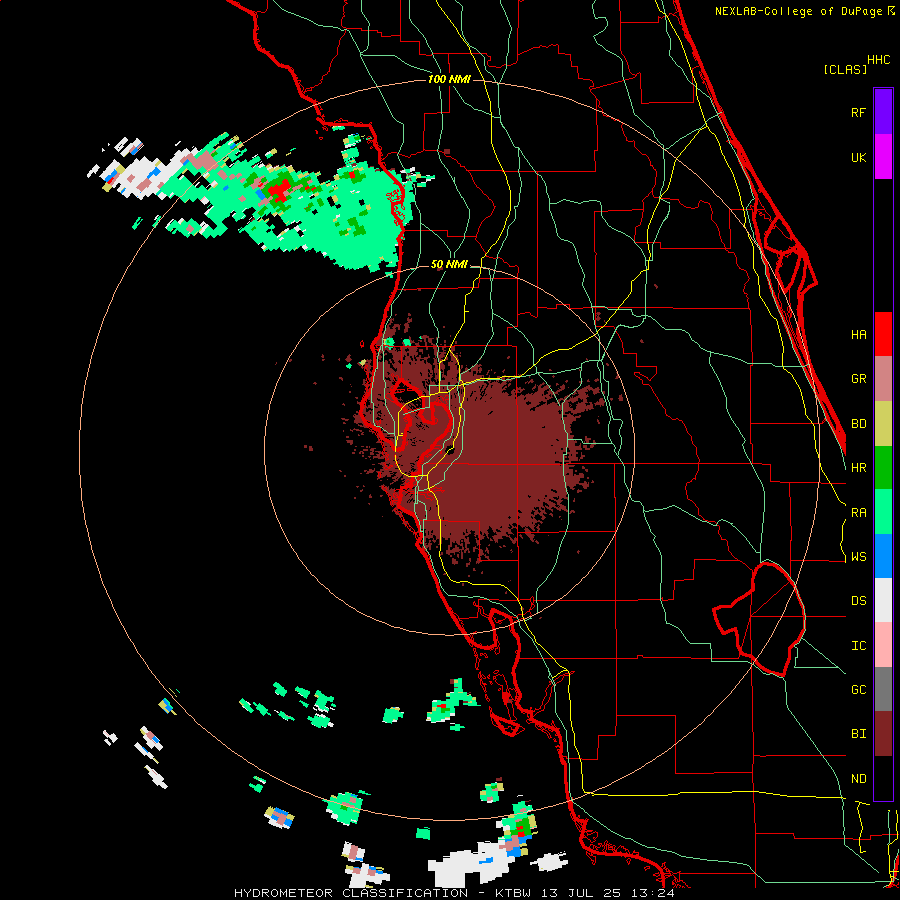Click the WS blue legend swatch
Image resolution: width=900 pixels, height=900 pixels.
point(883,556)
